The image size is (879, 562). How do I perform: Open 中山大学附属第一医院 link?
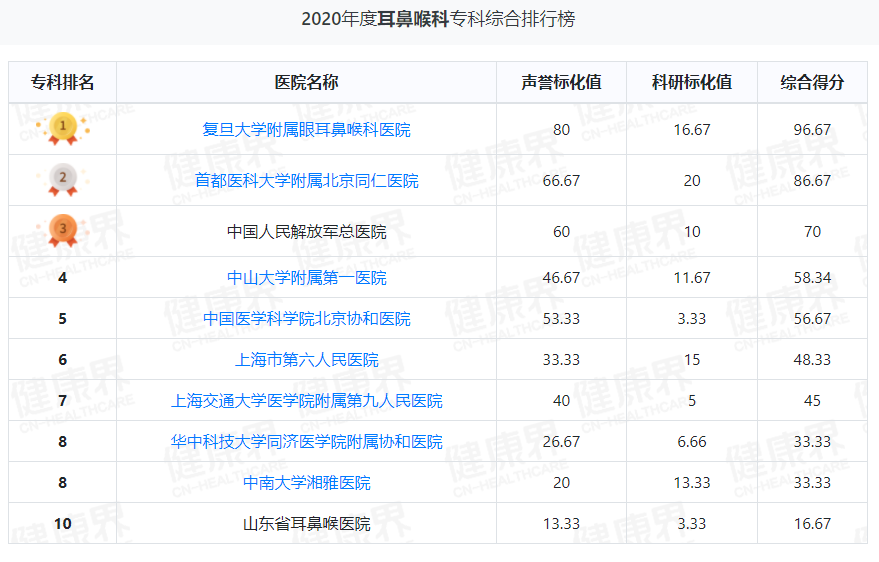(306, 277)
